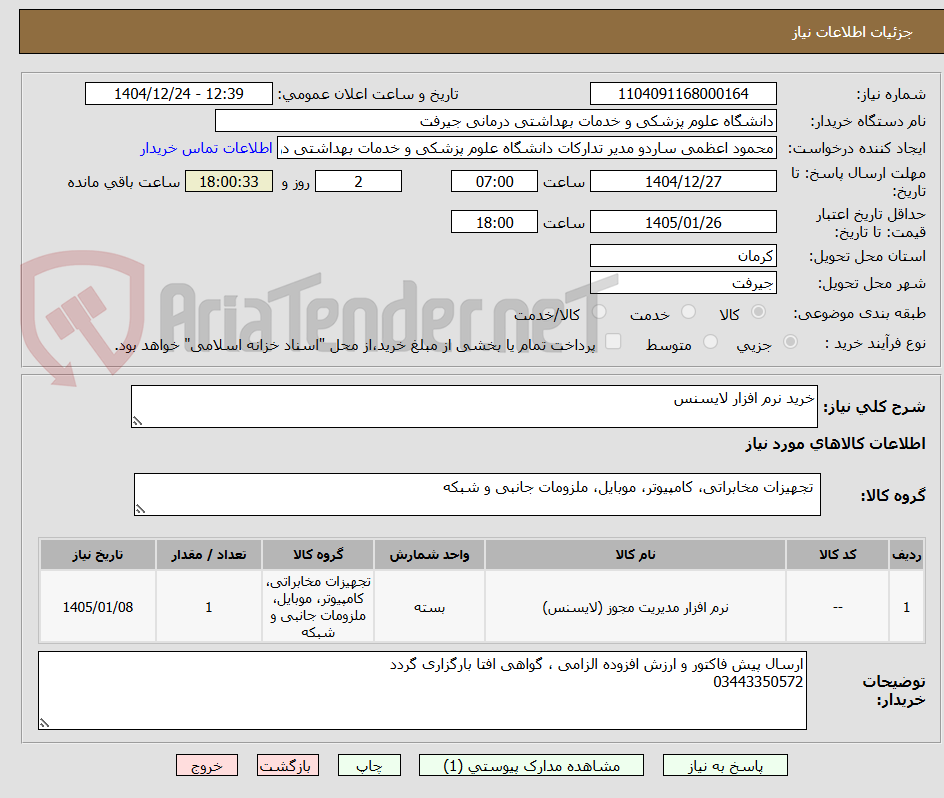This screenshot has height=798, width=944.
Task: Click the delivery province field 'کرمان'
Action: click(683, 255)
